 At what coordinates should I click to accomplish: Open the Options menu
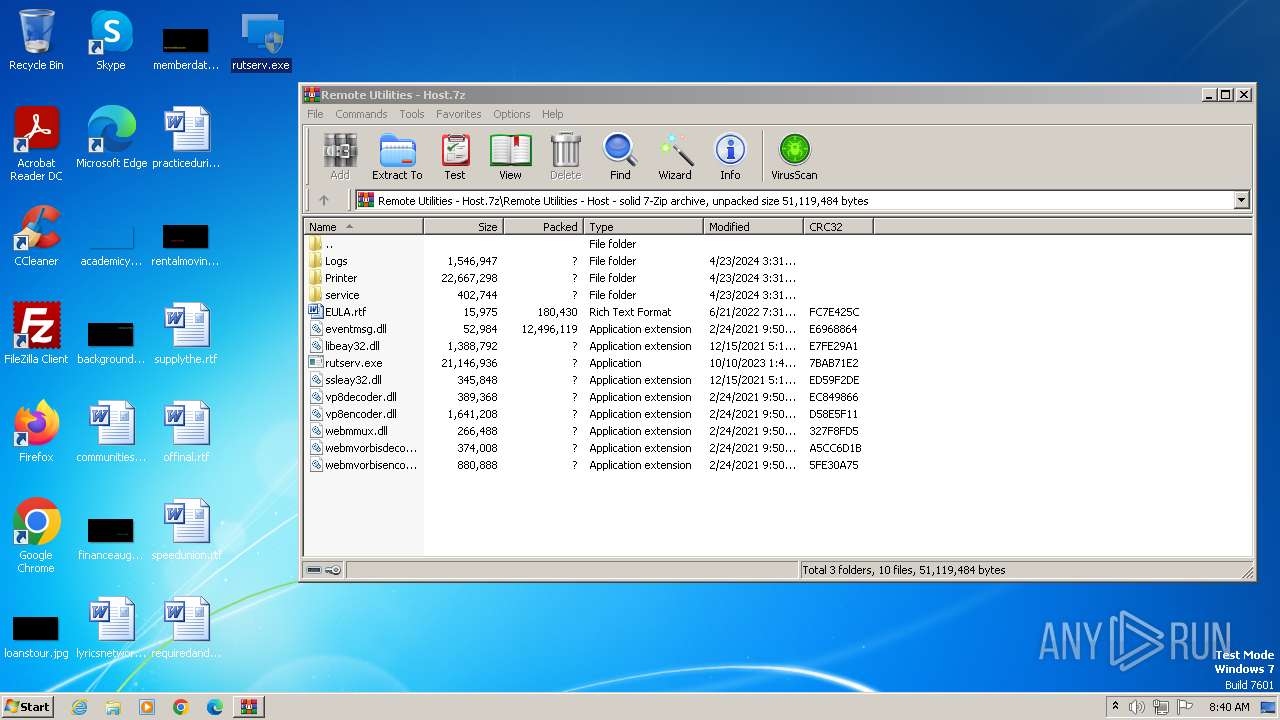click(x=512, y=114)
